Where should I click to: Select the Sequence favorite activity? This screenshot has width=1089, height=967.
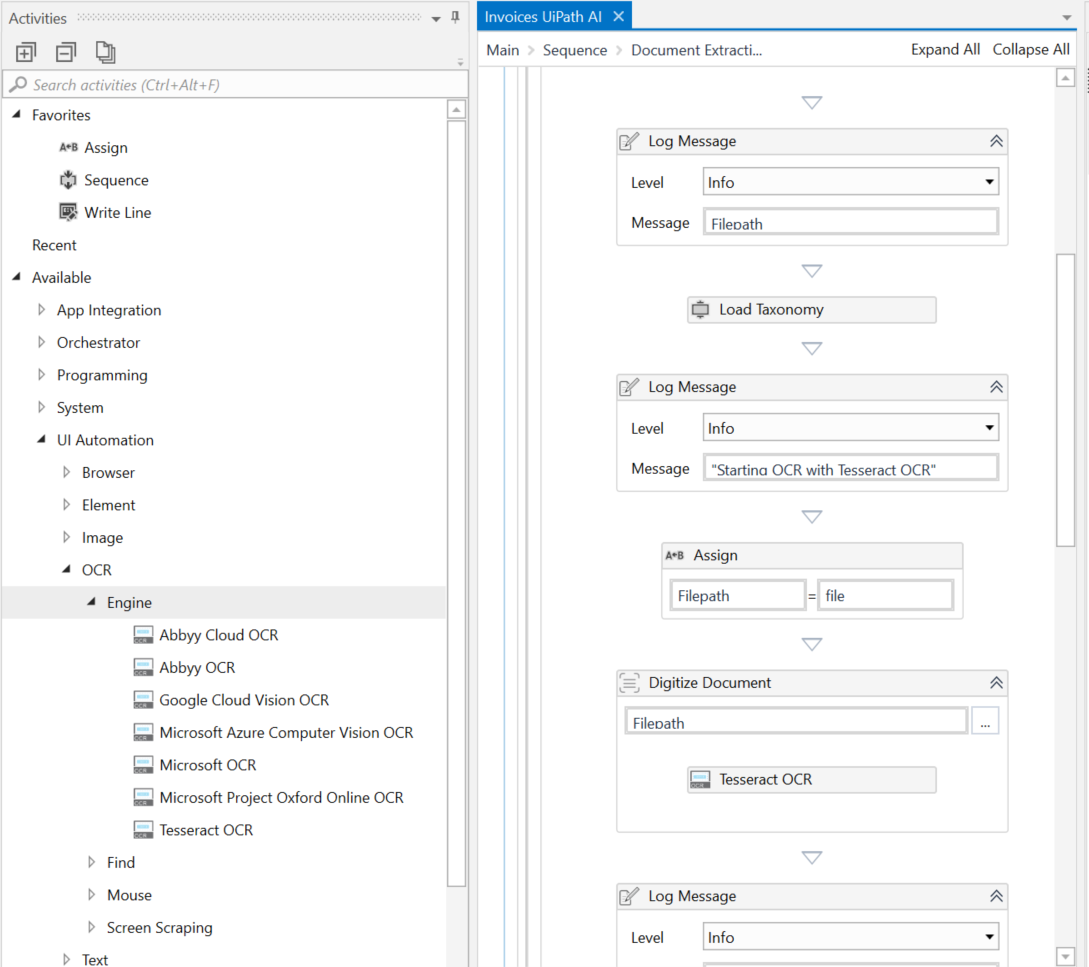[x=116, y=180]
